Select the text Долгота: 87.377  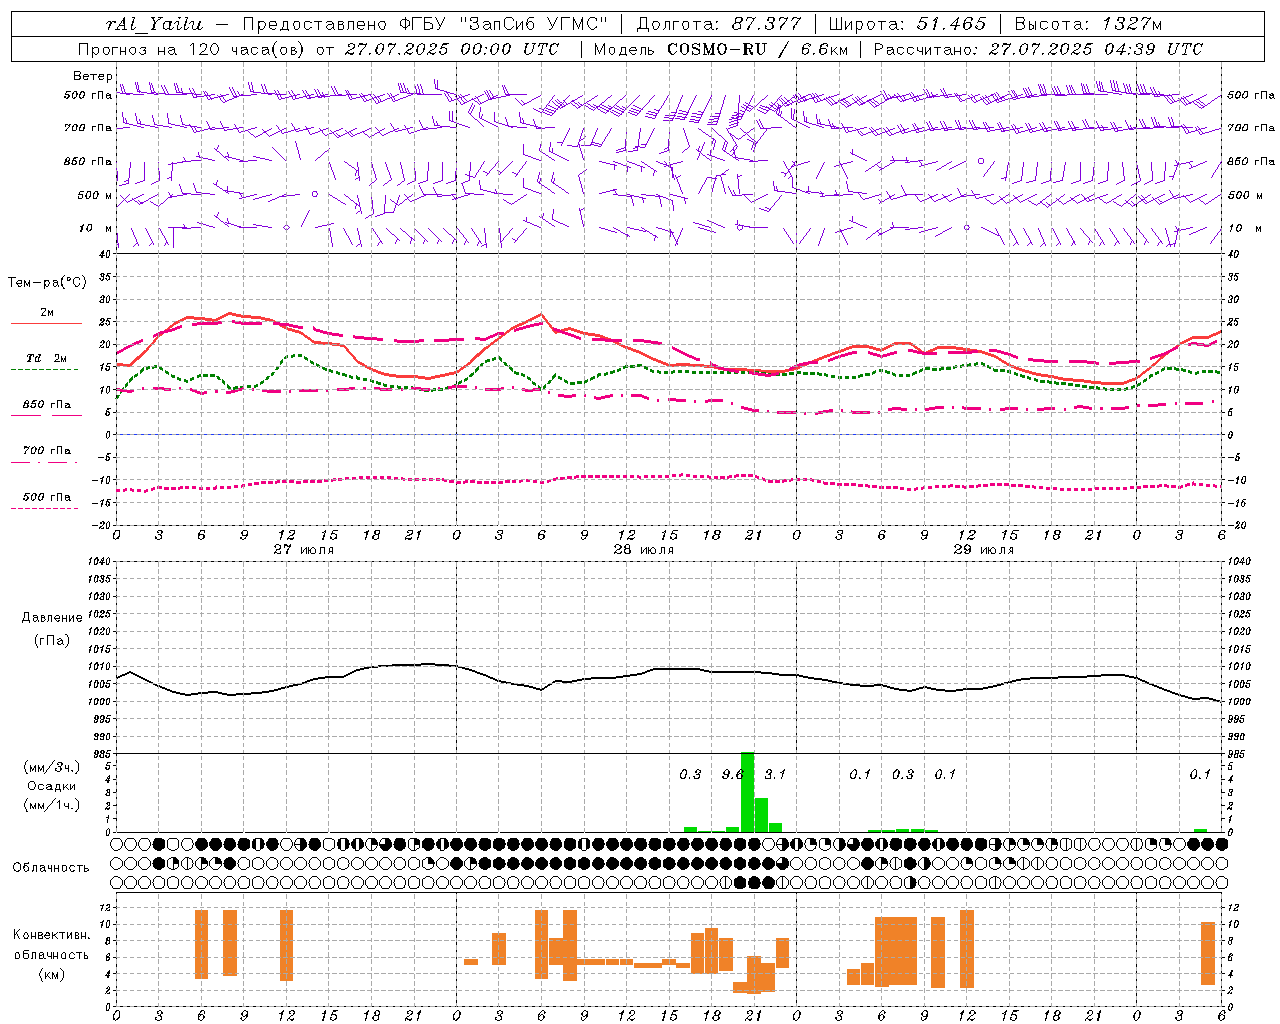[719, 24]
